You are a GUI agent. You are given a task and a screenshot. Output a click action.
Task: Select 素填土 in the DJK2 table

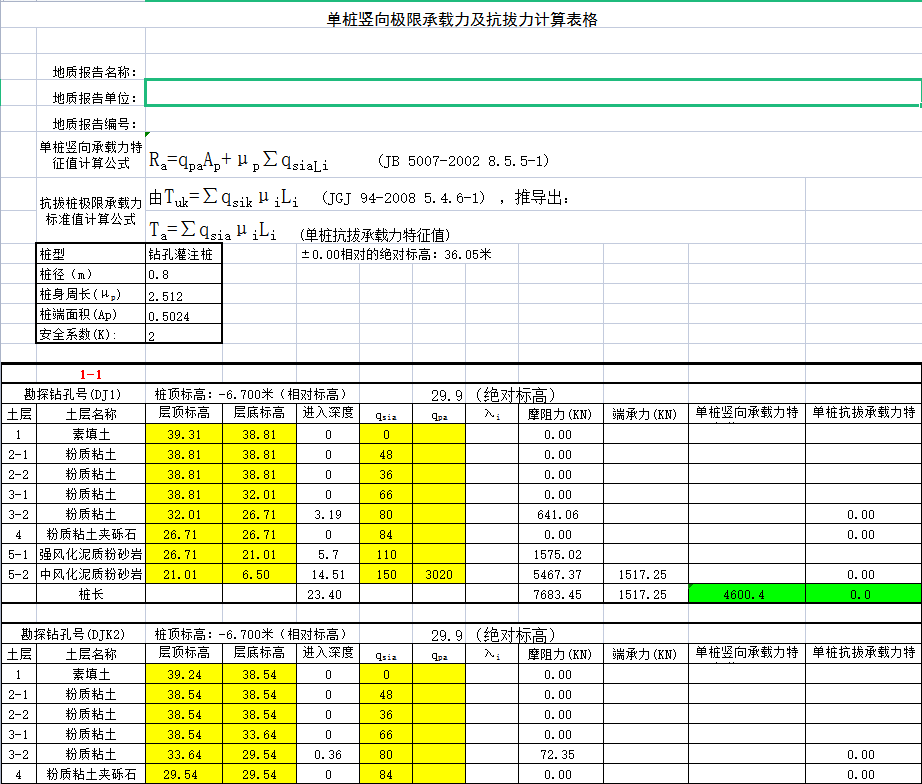tap(91, 674)
